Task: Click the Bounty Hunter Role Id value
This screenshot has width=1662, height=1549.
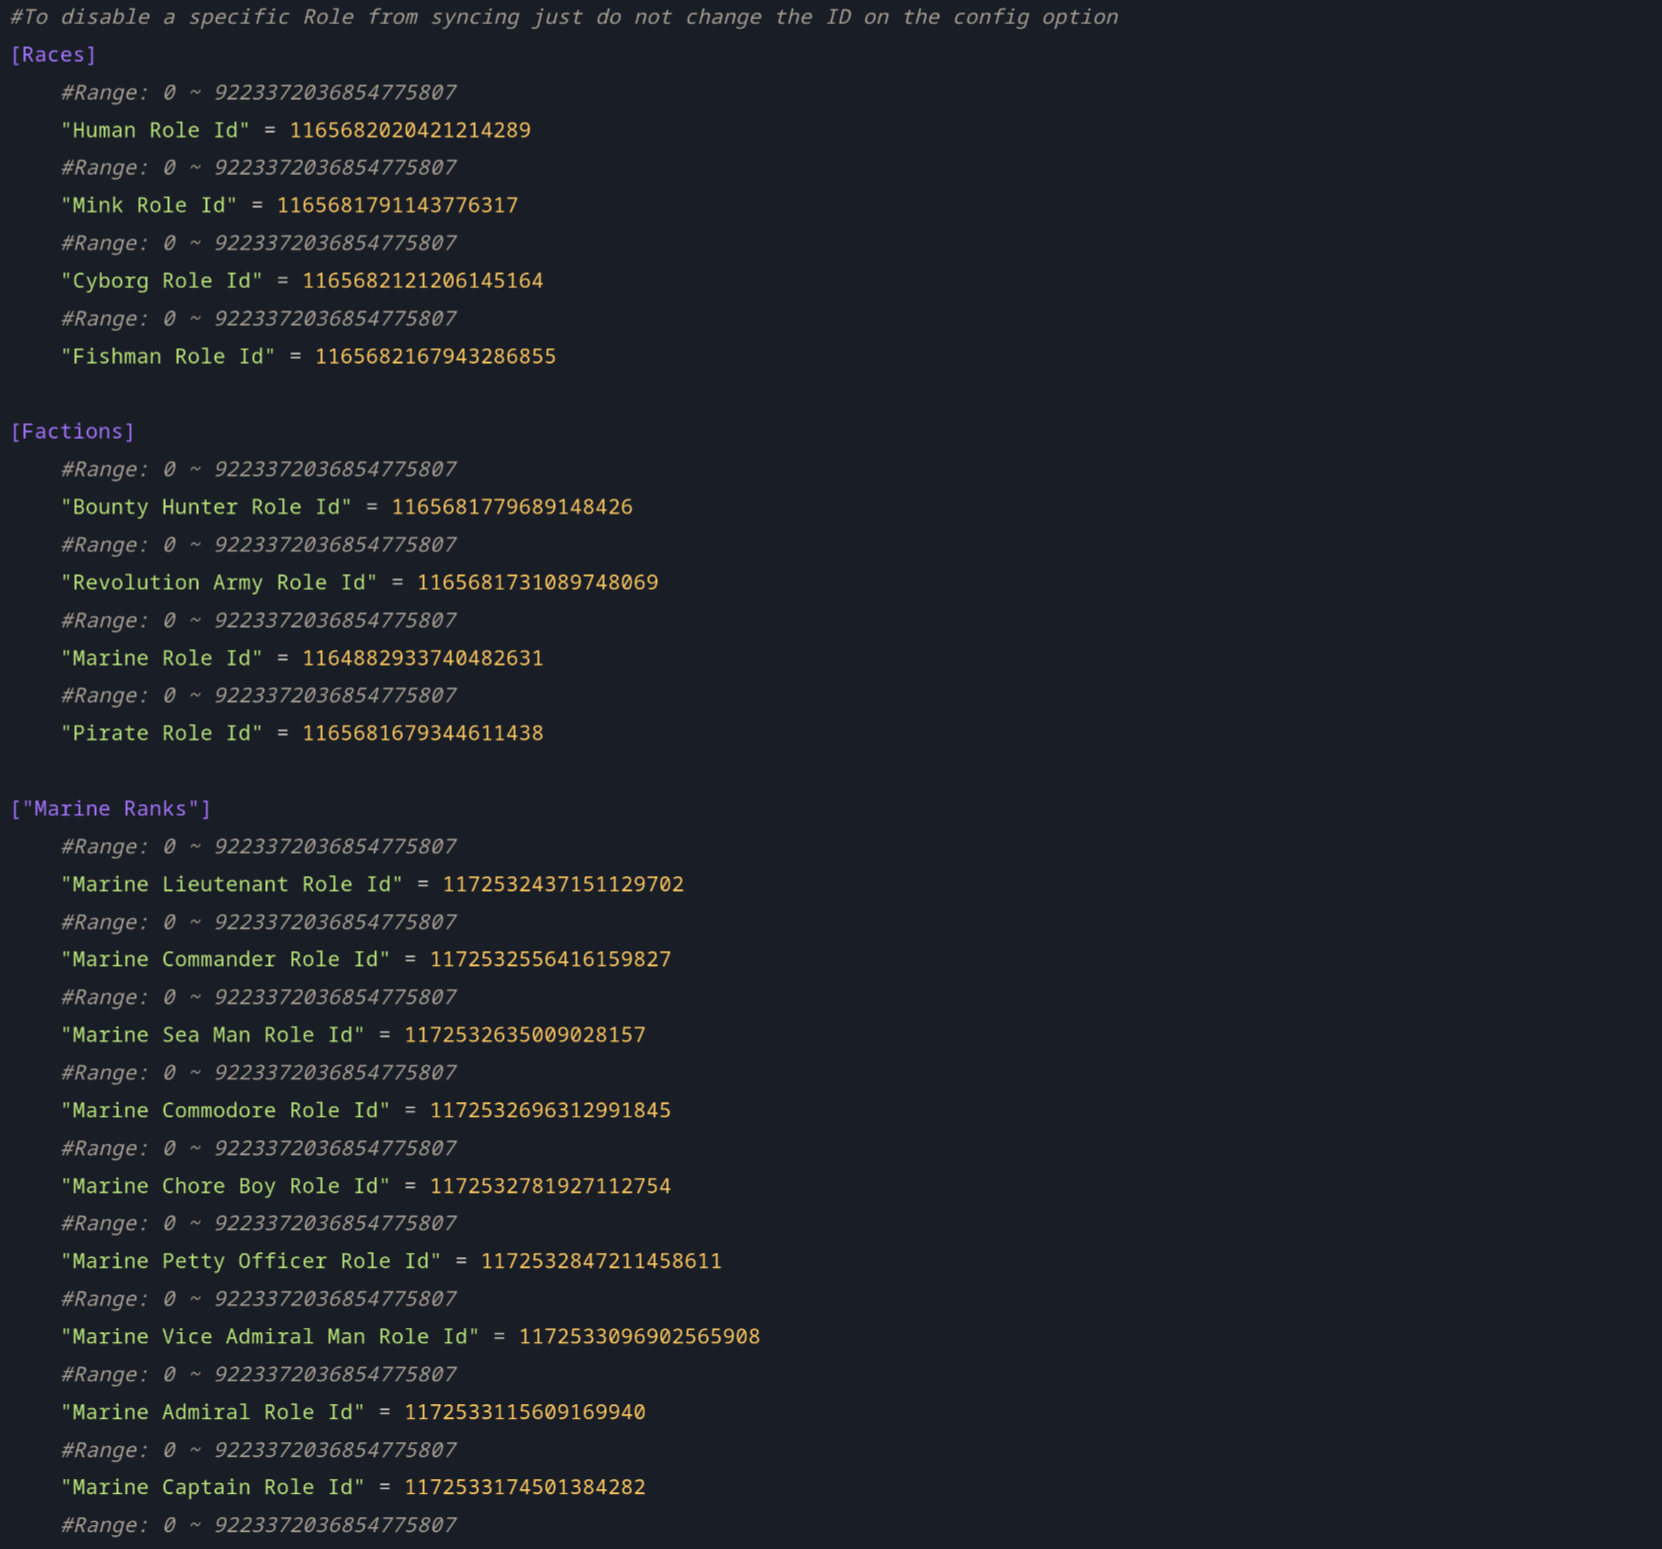Action: pyautogui.click(x=511, y=507)
